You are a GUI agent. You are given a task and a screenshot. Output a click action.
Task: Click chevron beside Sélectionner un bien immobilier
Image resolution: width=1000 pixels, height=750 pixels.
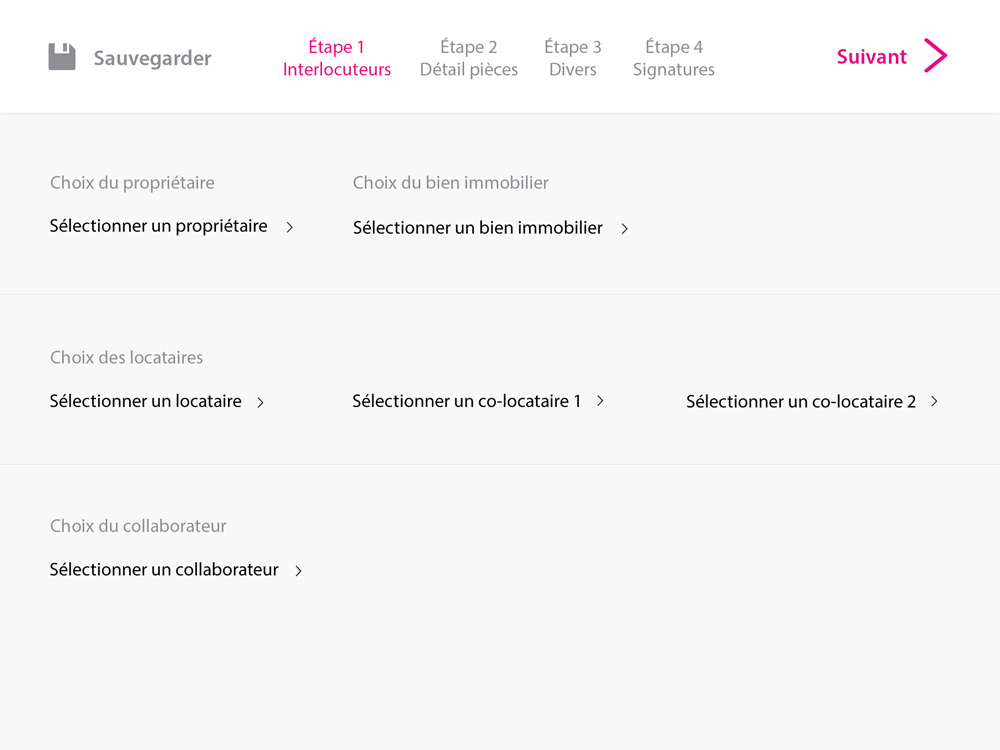pos(625,228)
